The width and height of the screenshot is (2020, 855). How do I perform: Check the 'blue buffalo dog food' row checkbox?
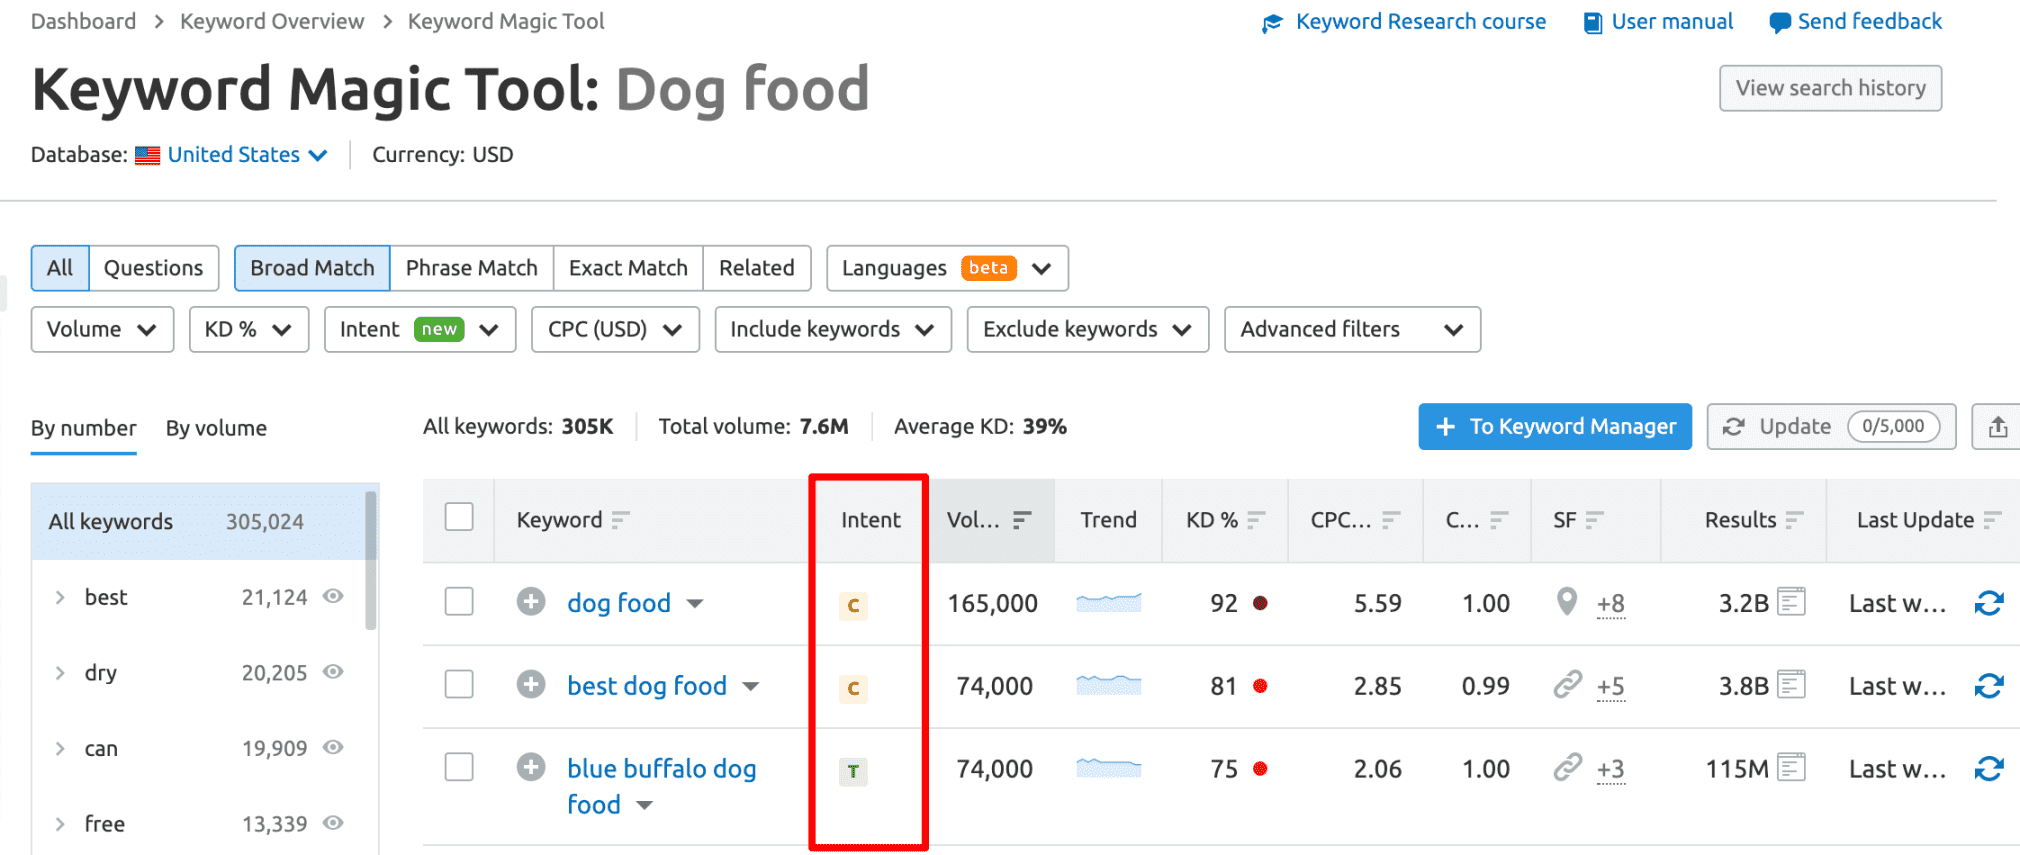459,767
